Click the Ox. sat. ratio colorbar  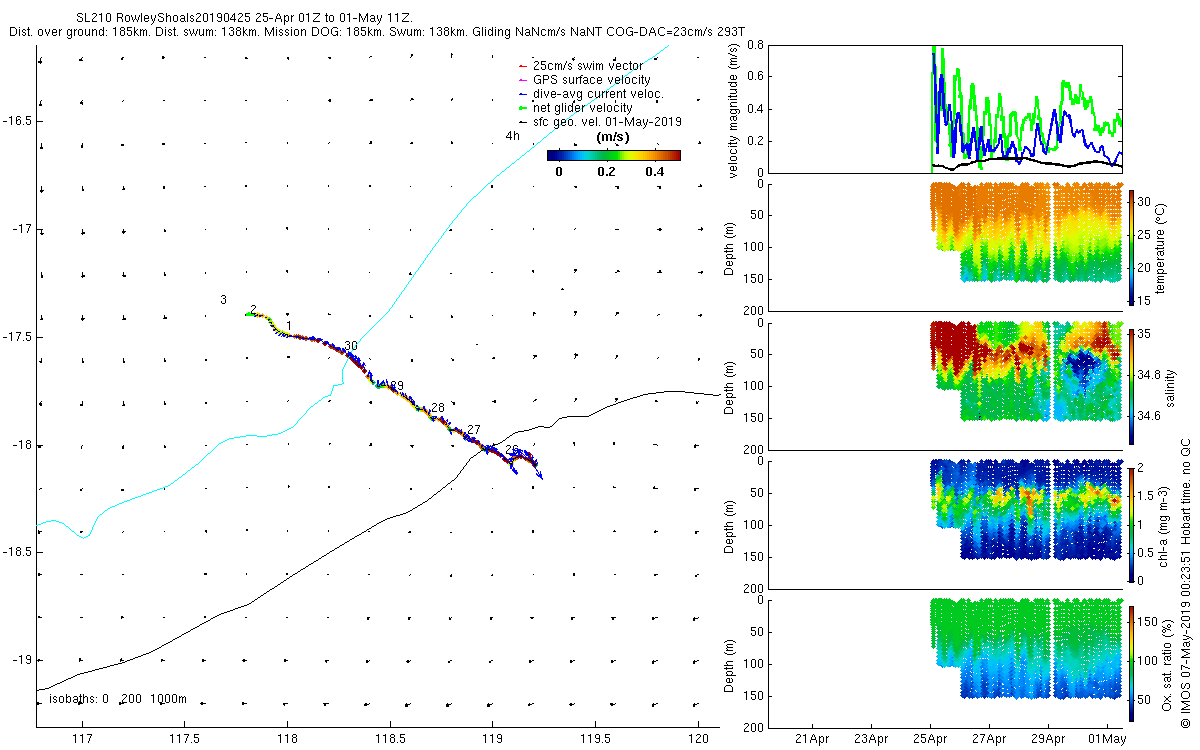[x=1132, y=662]
